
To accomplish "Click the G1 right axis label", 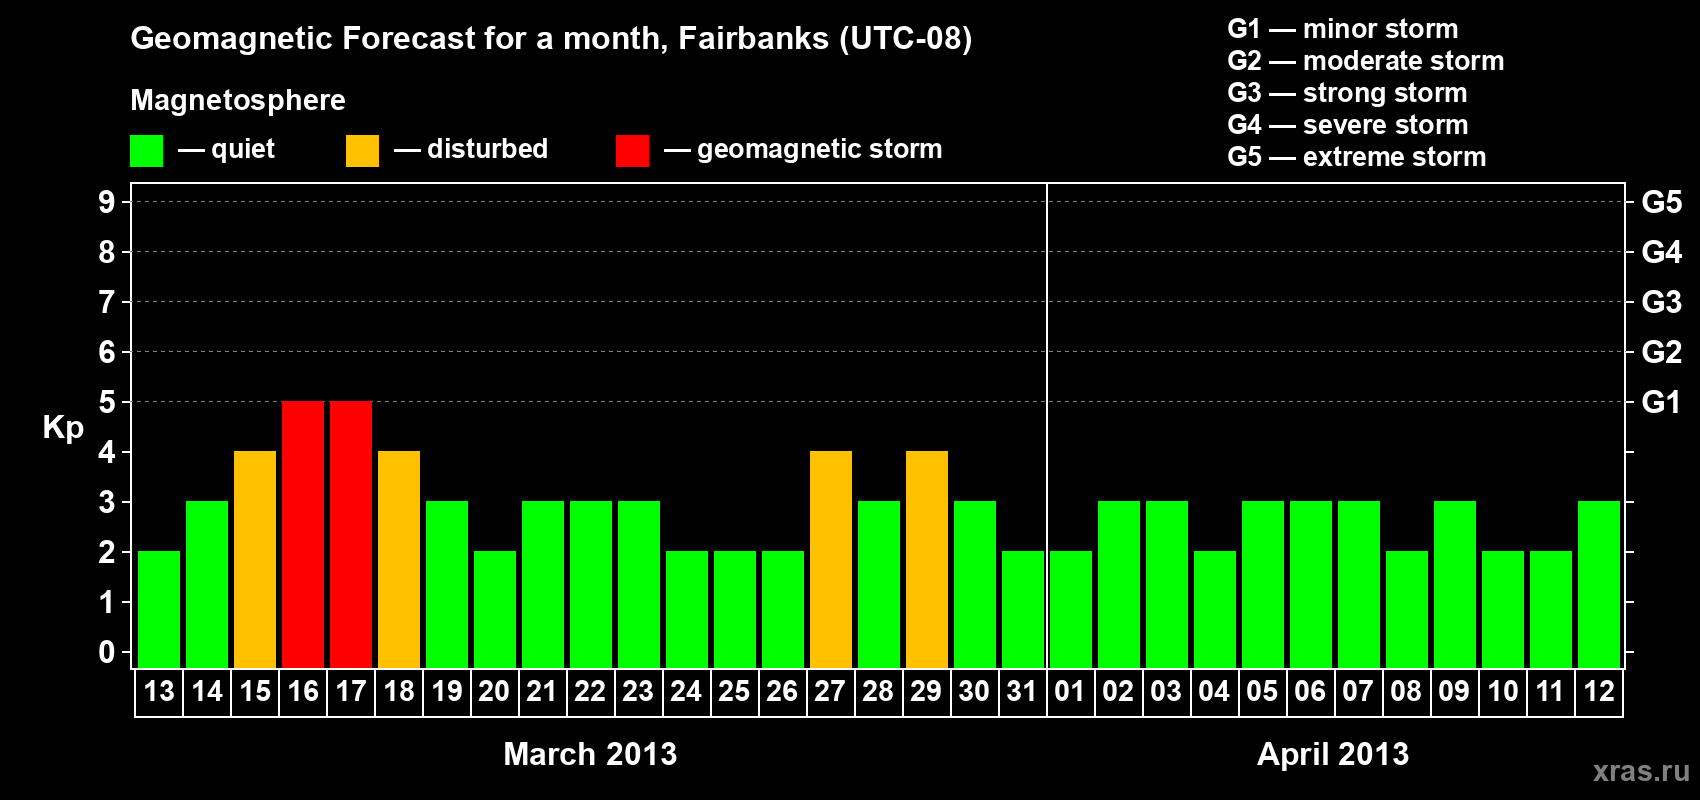I will pyautogui.click(x=1662, y=402).
